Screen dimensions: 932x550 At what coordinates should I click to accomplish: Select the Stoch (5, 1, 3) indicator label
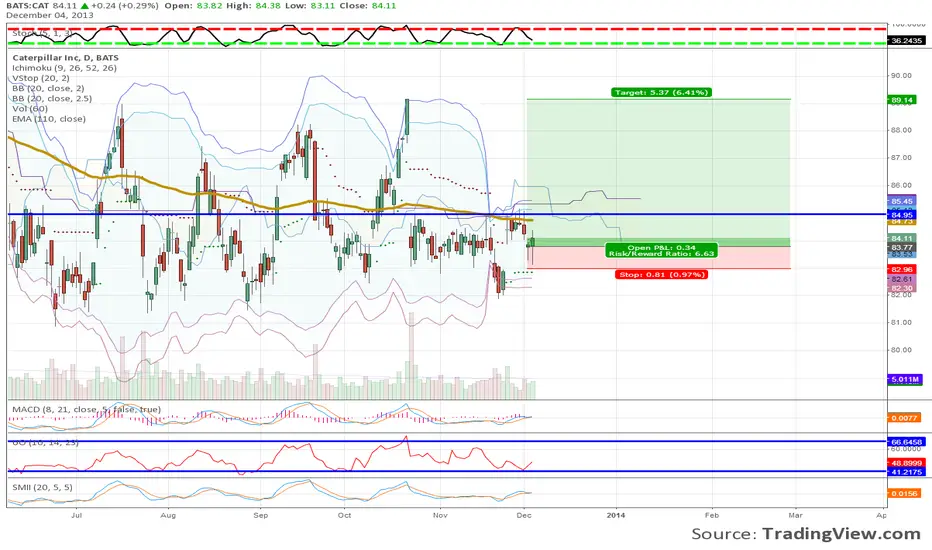(43, 34)
